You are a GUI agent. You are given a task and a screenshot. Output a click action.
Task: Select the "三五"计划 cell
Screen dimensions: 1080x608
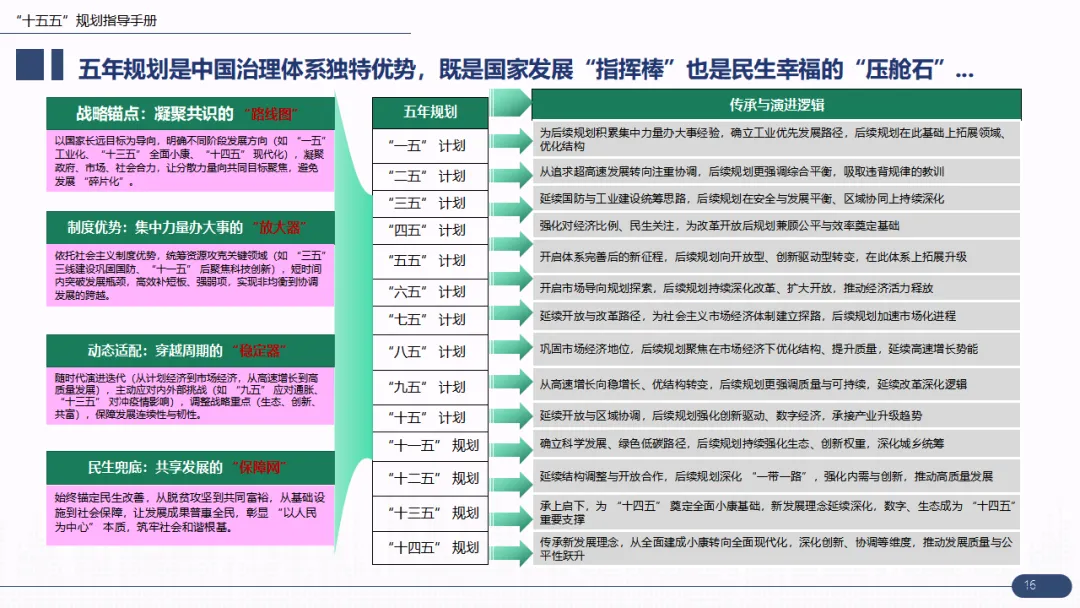(430, 203)
